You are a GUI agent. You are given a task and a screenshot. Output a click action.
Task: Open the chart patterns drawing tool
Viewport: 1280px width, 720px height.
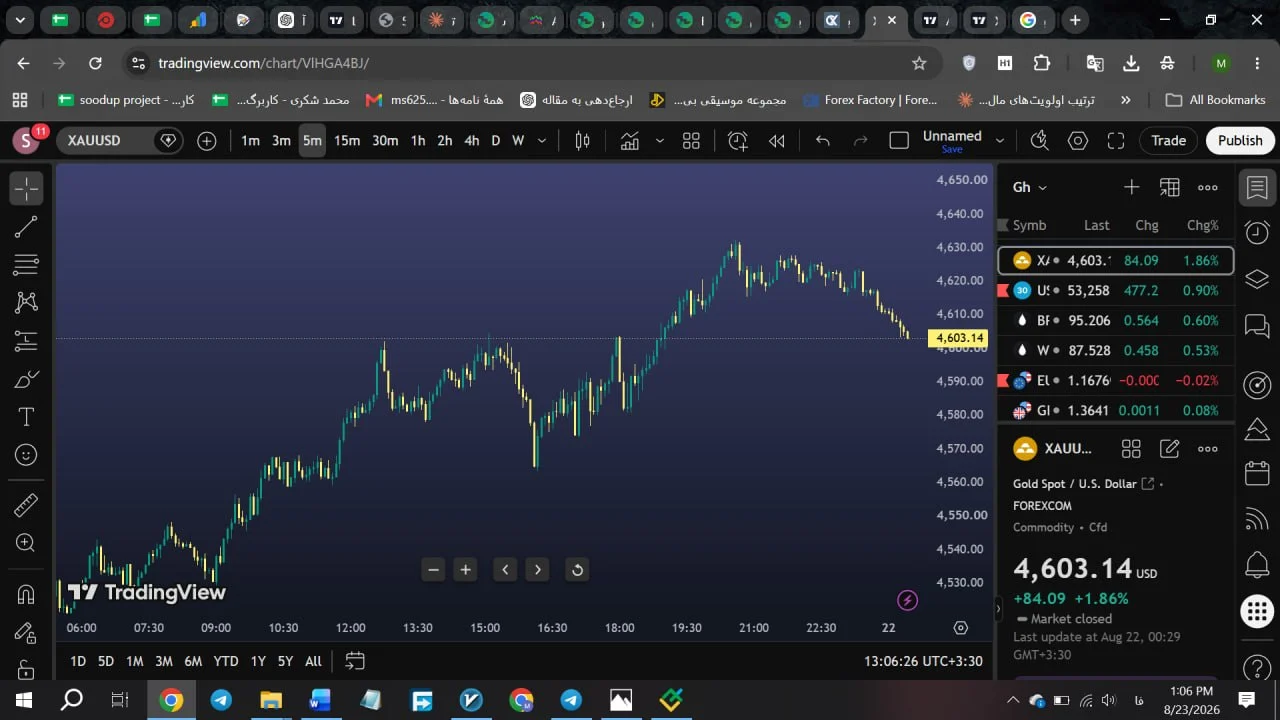(x=26, y=302)
